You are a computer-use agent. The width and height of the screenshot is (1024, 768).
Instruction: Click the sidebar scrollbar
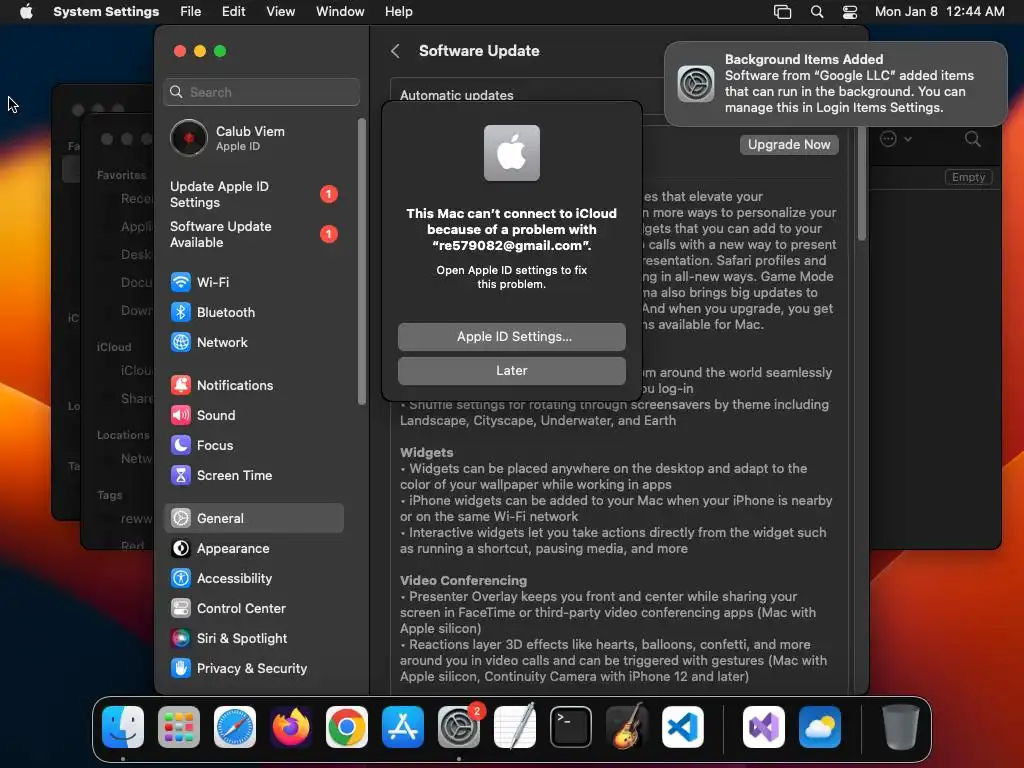point(362,261)
